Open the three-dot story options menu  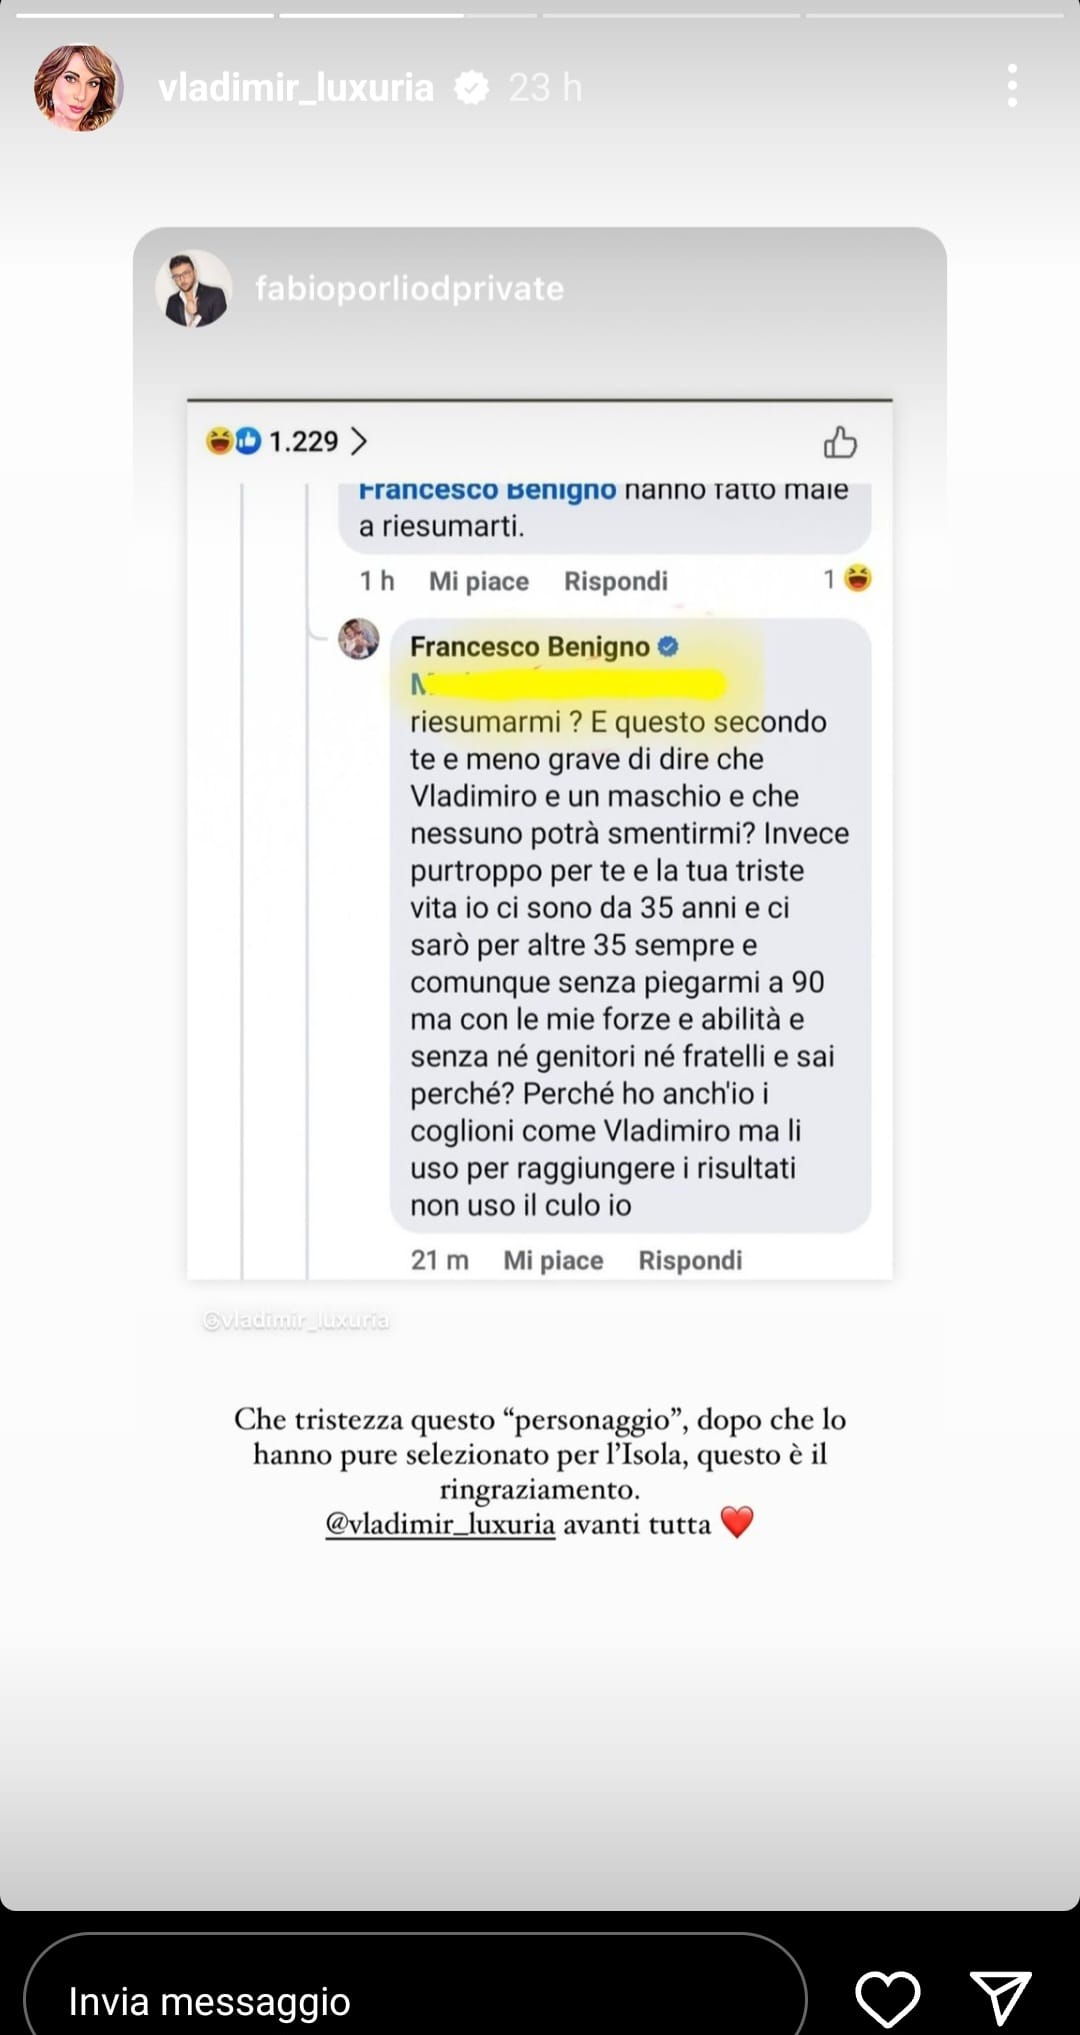(x=1012, y=87)
